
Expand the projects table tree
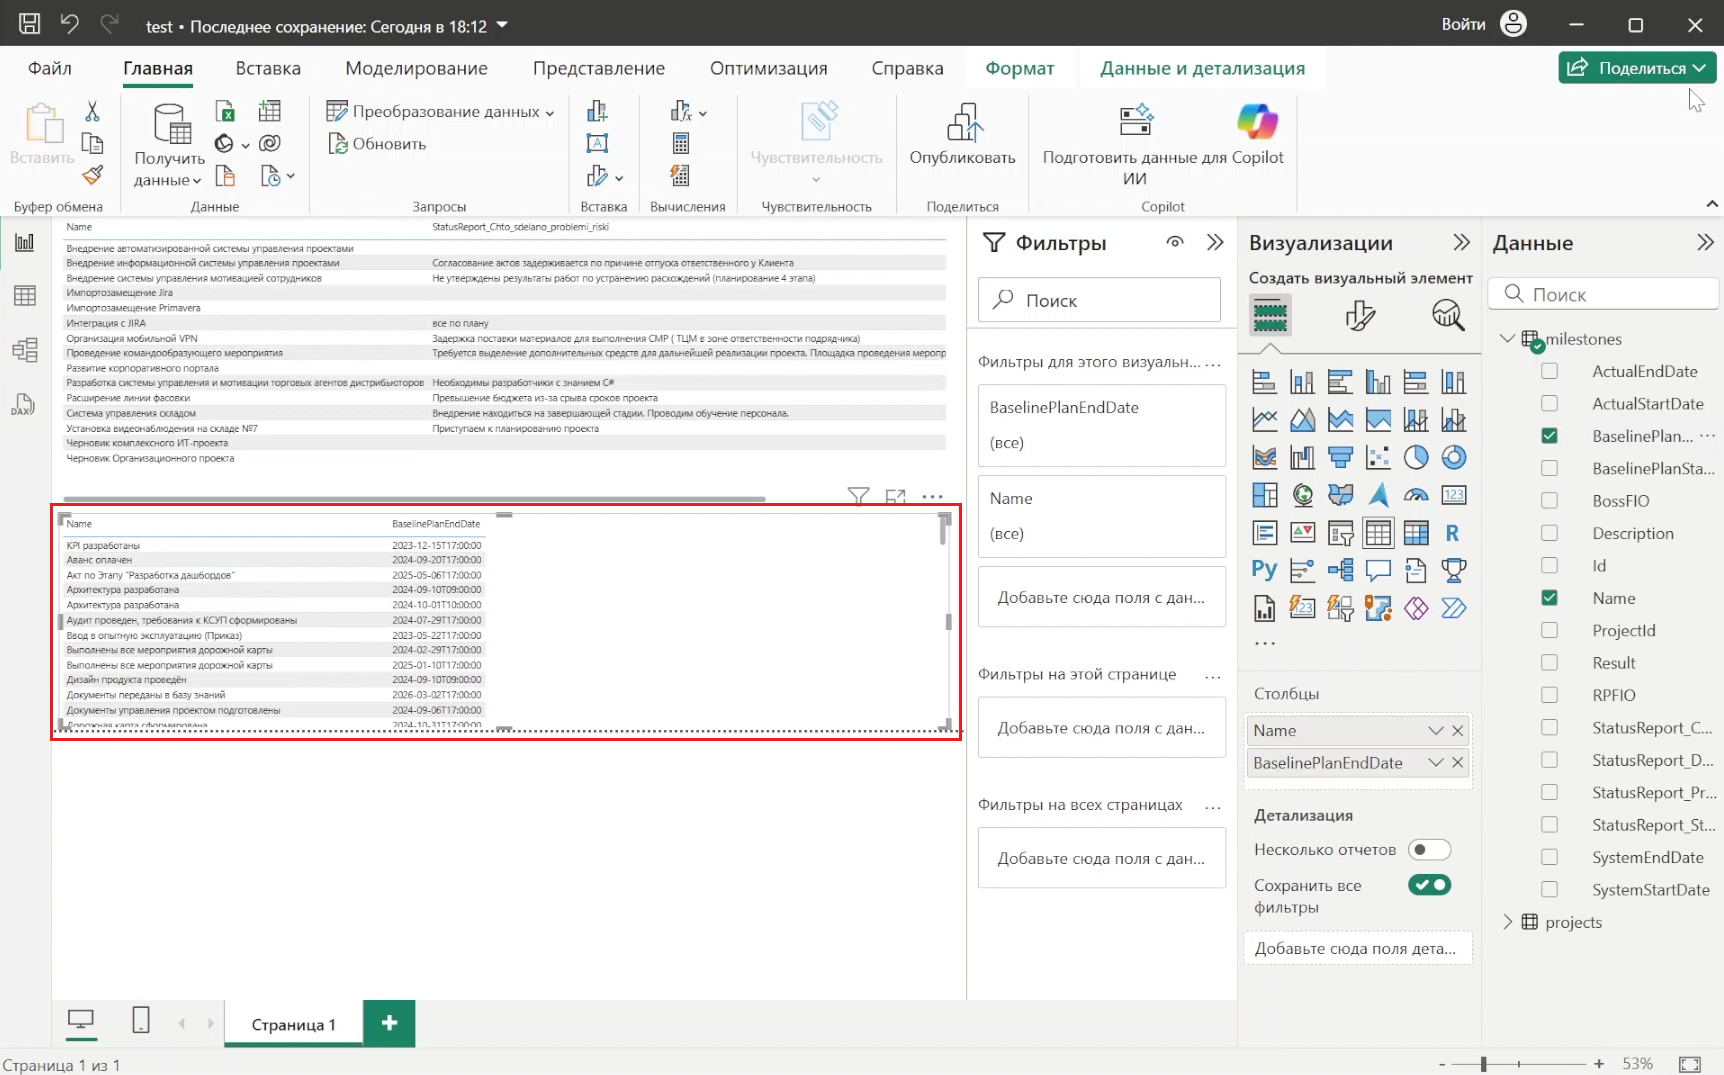[x=1507, y=922]
